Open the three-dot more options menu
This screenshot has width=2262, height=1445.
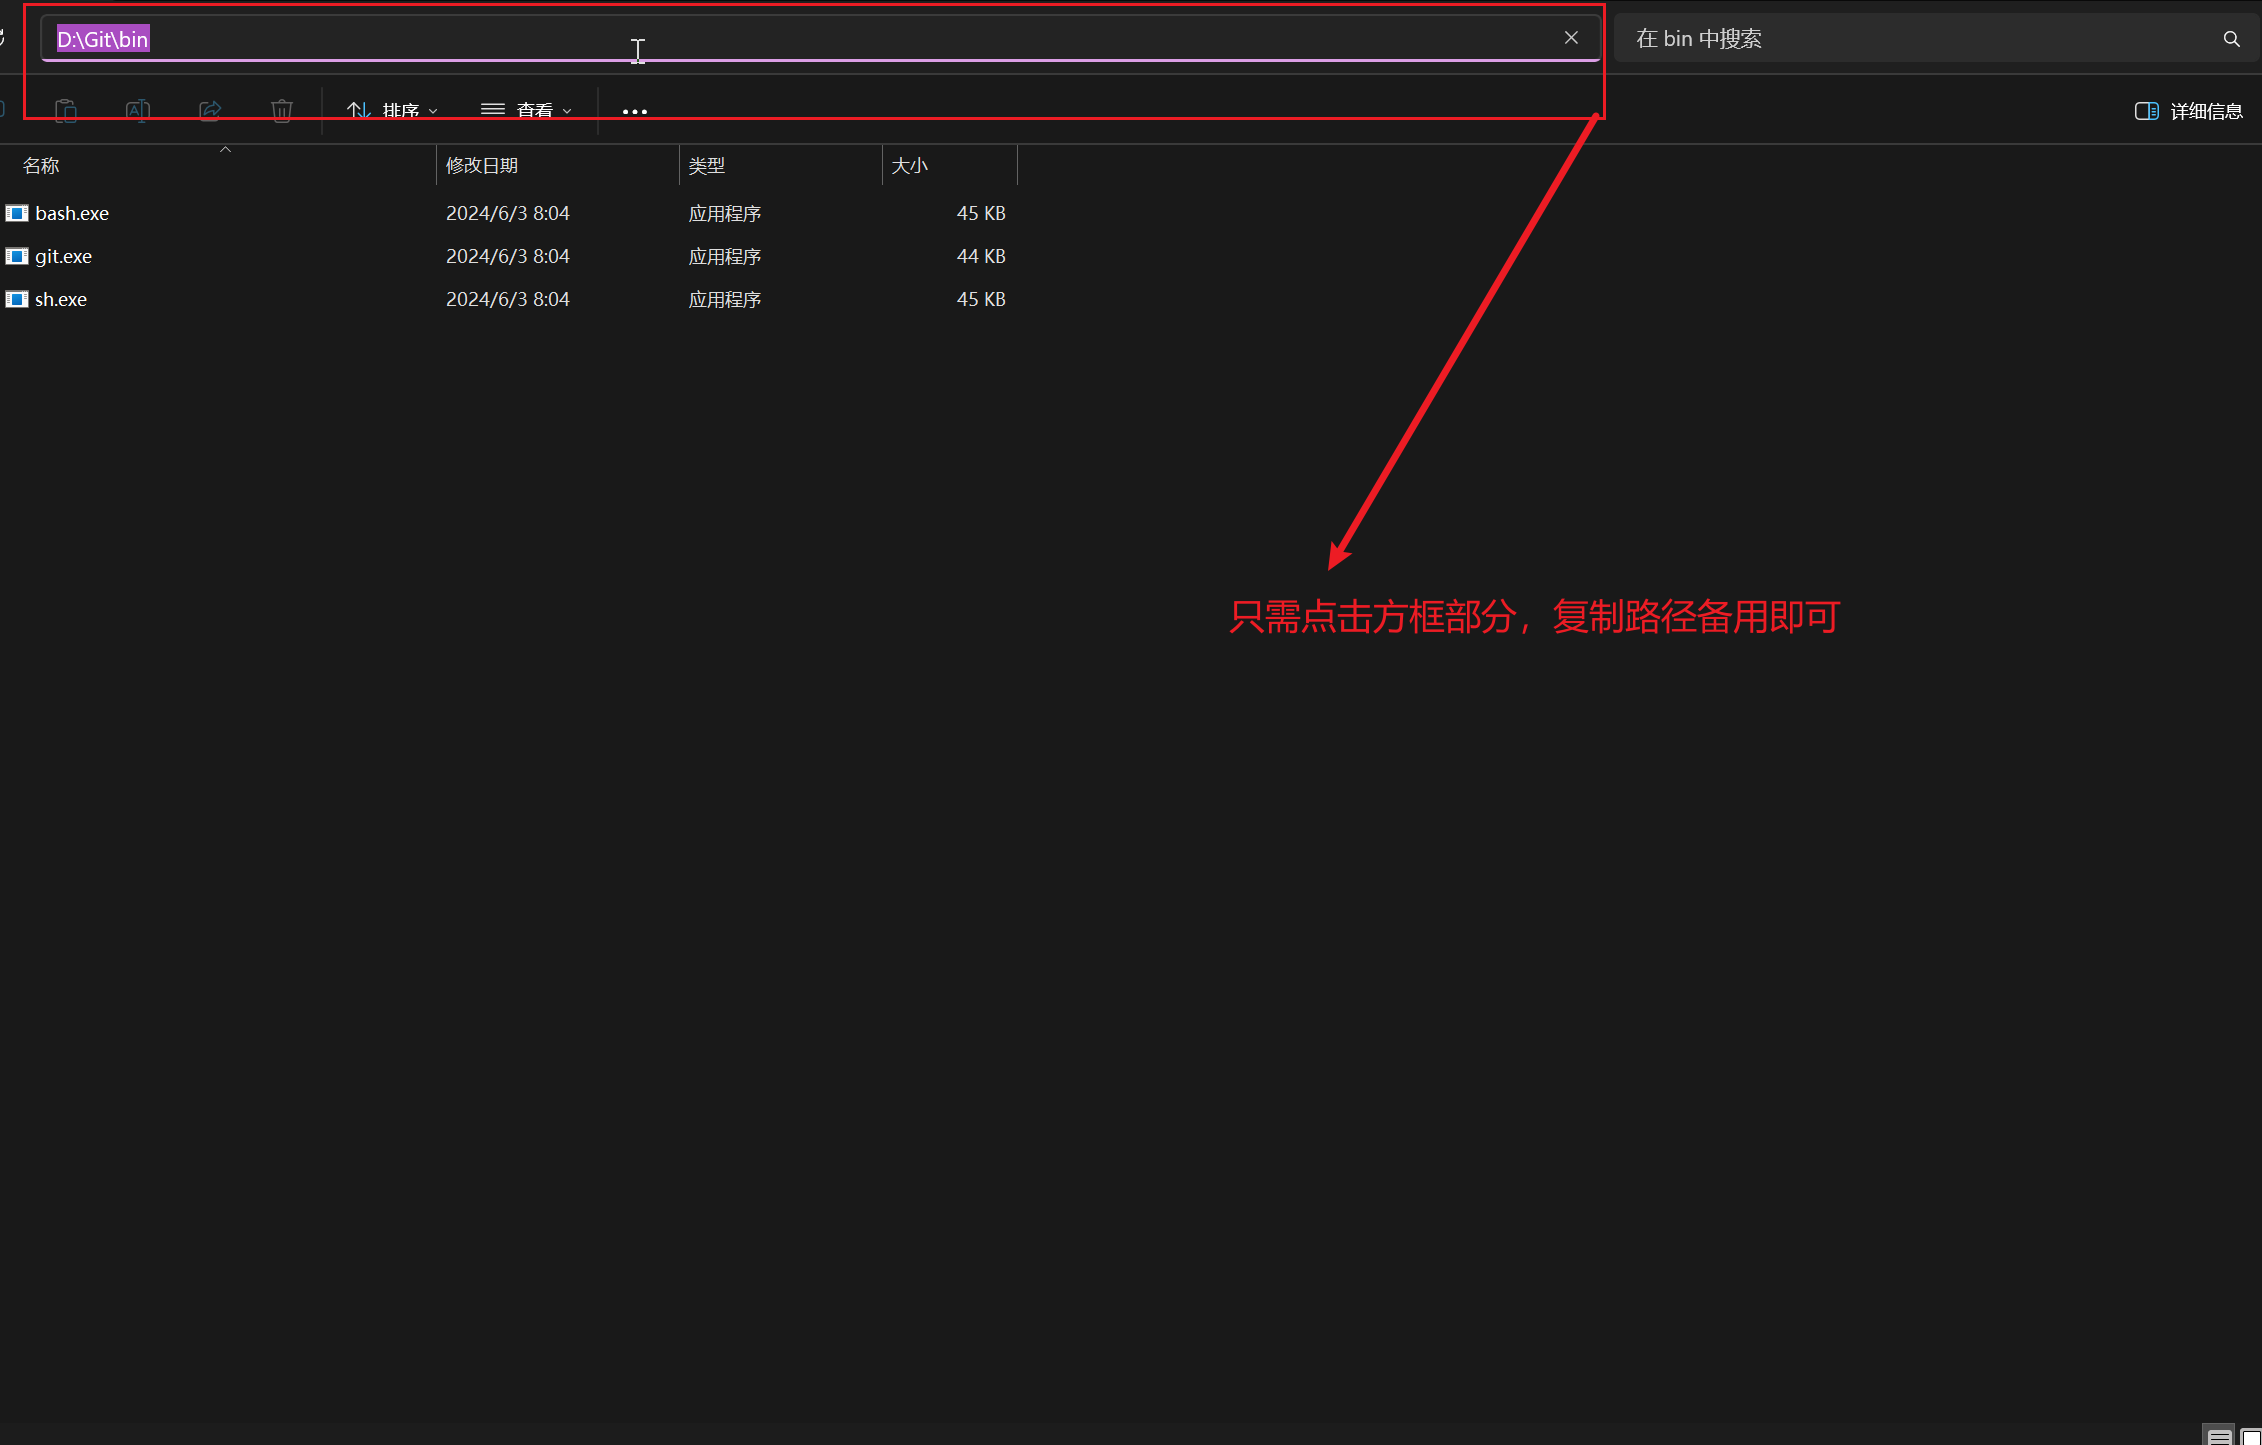click(634, 111)
